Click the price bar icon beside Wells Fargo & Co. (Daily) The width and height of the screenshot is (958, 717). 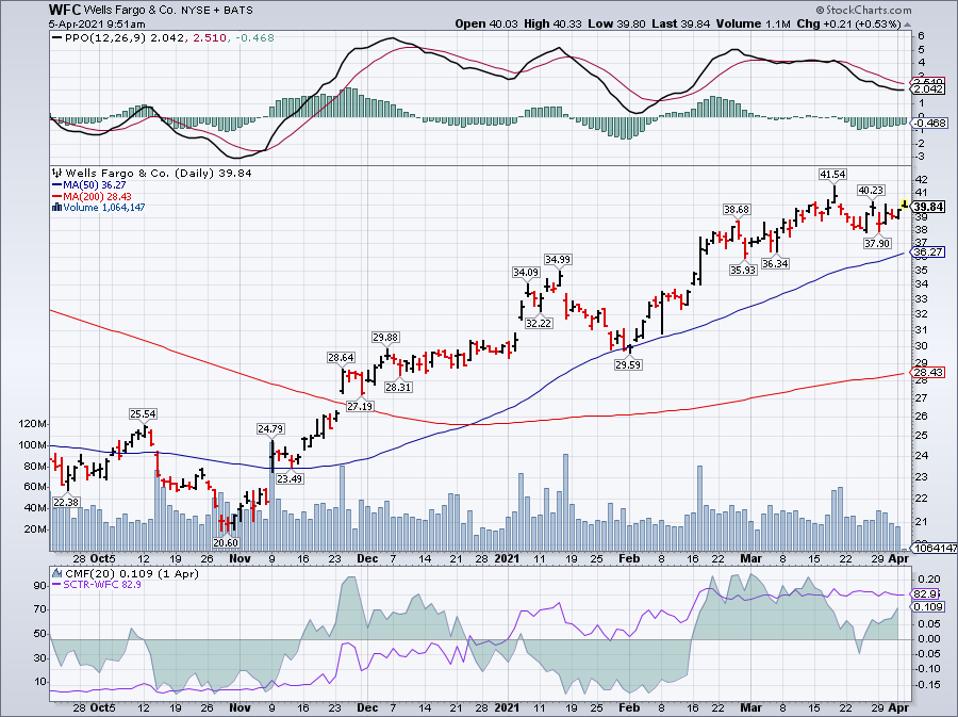click(x=57, y=173)
